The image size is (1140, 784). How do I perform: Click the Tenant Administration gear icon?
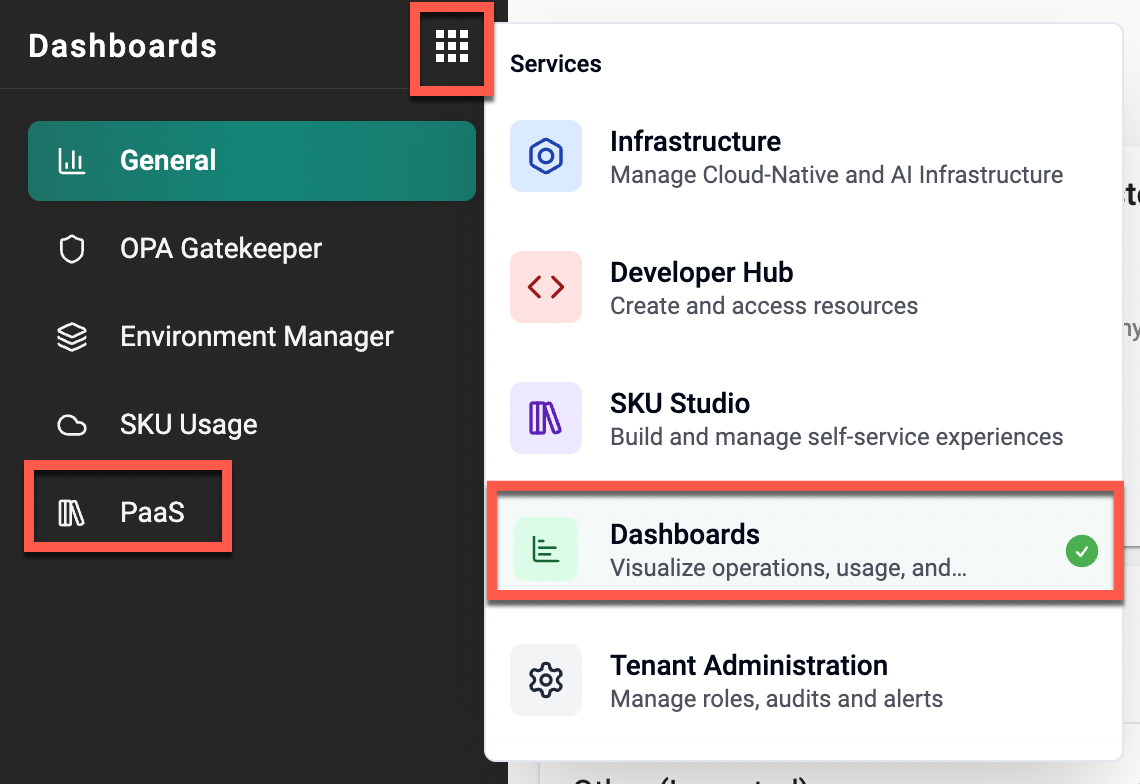[545, 680]
